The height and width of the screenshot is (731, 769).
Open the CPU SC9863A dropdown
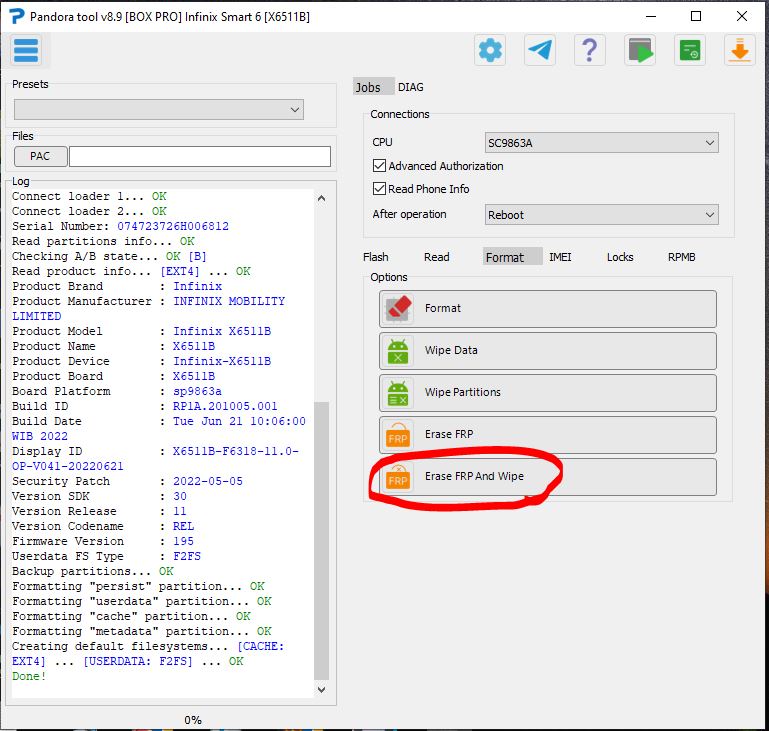pos(602,143)
